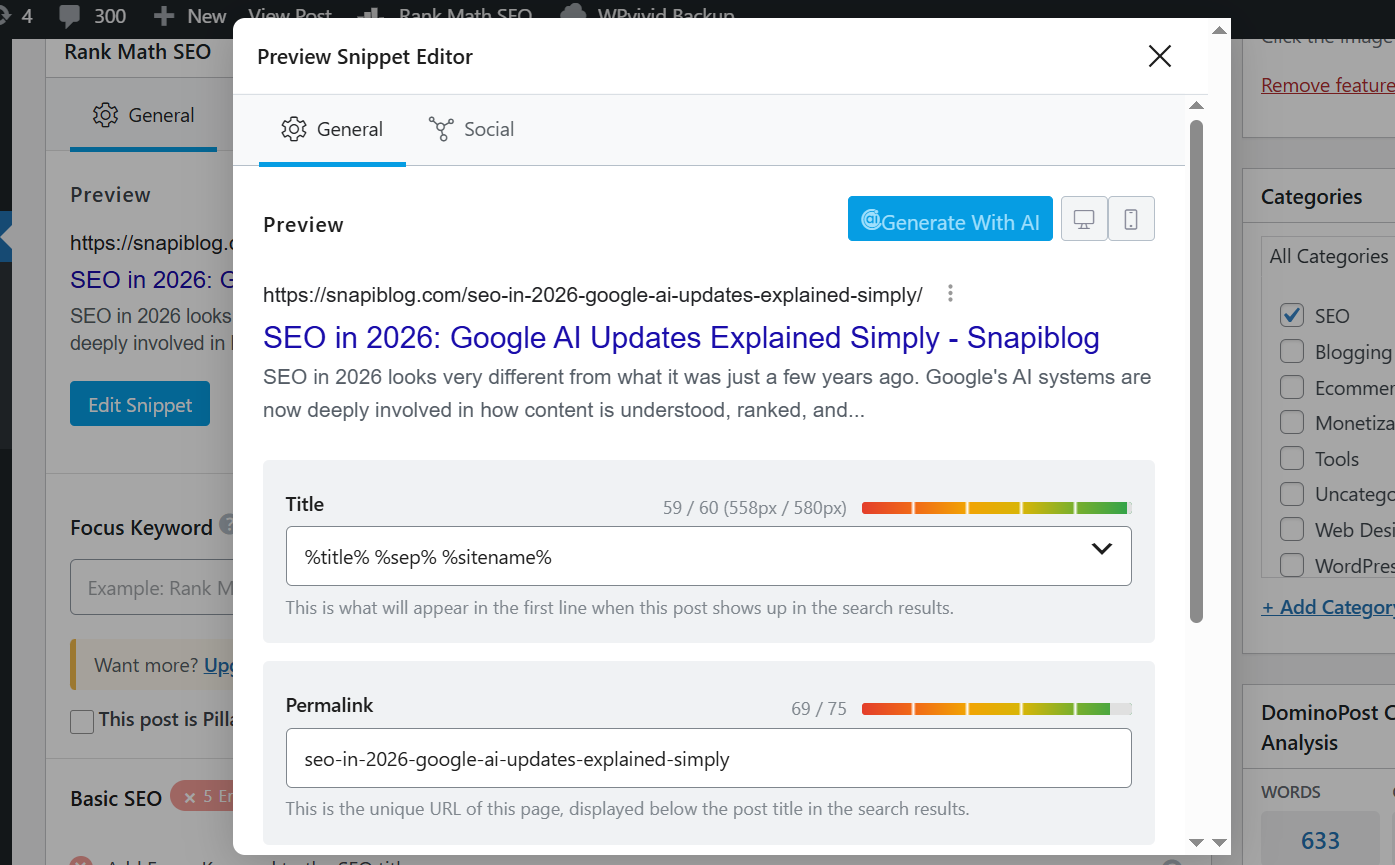Click the gear icon on the General tab
Viewport: 1395px width, 865px height.
[294, 129]
